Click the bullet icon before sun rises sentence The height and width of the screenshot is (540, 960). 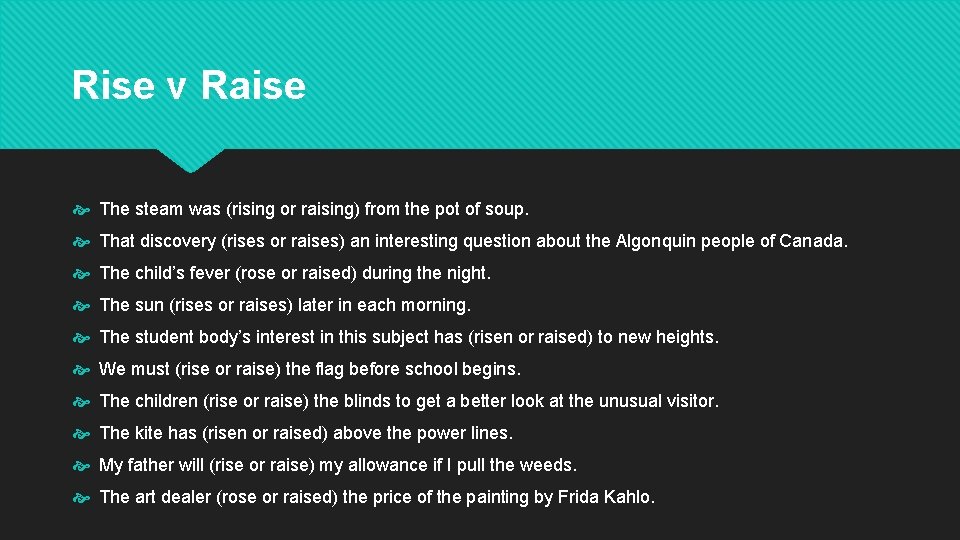point(81,306)
